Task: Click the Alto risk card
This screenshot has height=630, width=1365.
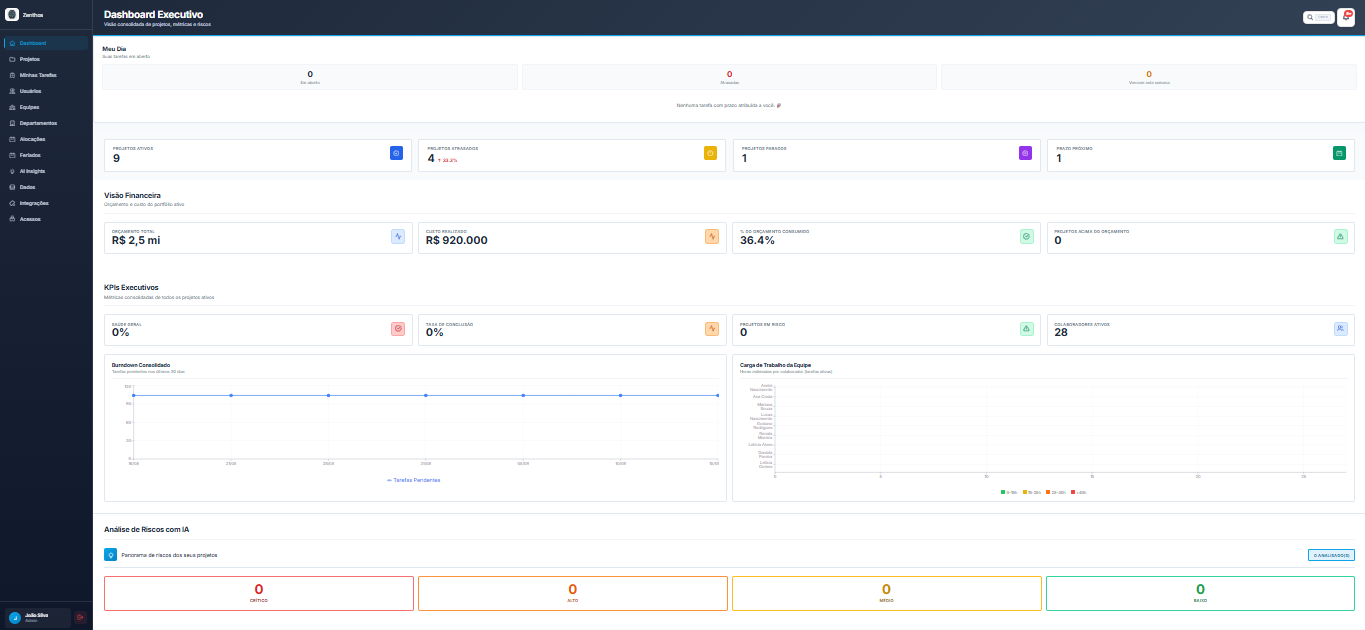Action: coord(573,593)
